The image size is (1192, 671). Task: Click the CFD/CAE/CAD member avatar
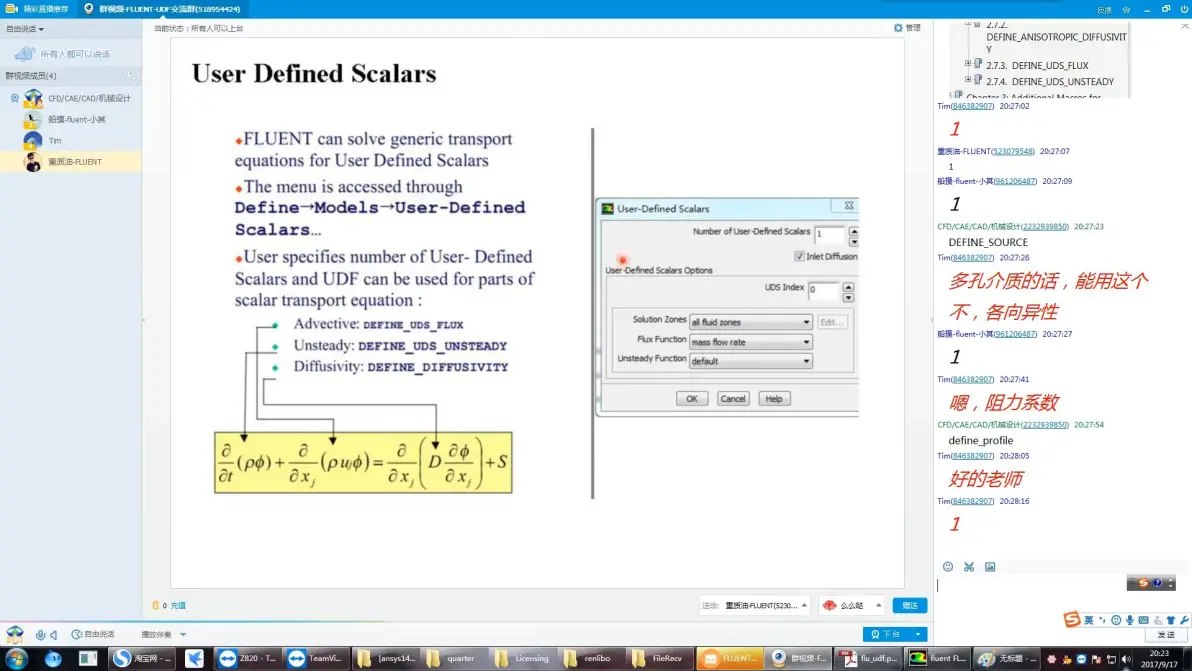click(33, 98)
